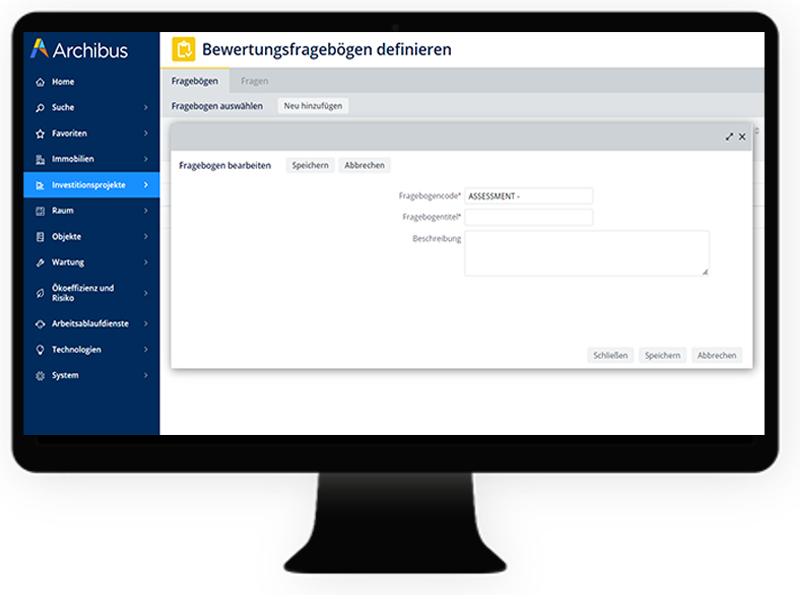
Task: Expand the Investitionsprojekte chevron
Action: pos(146,185)
